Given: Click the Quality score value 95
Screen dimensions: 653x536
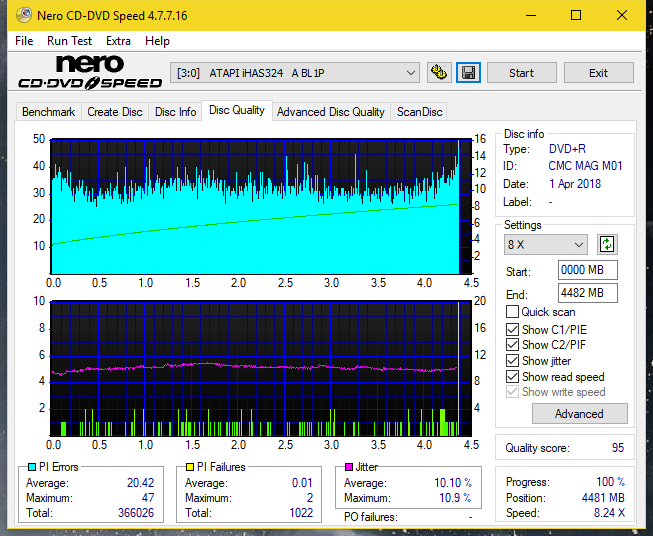Looking at the screenshot, I should point(618,448).
